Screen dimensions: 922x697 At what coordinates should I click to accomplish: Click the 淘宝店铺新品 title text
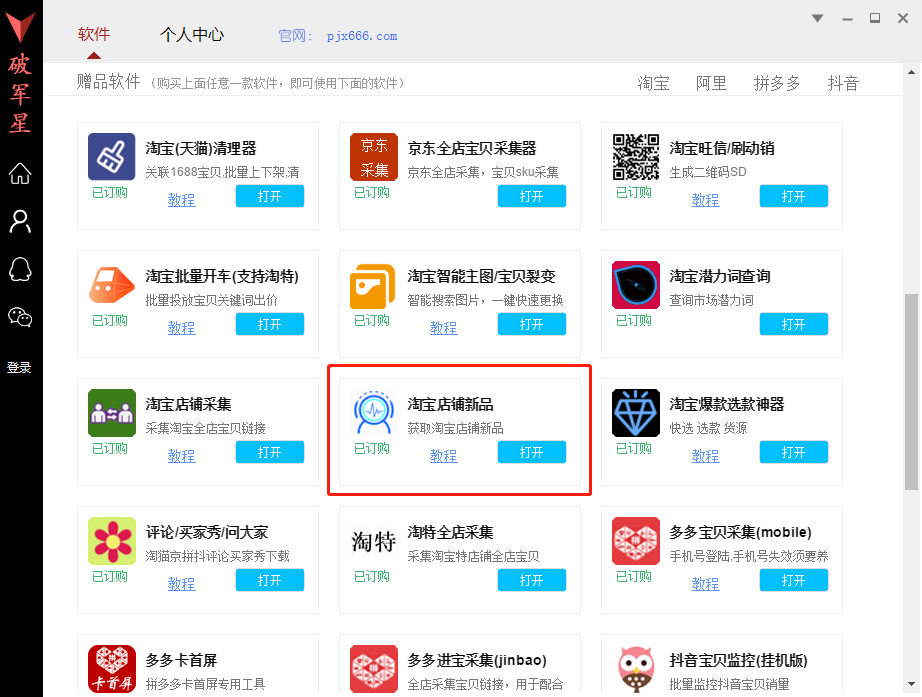pyautogui.click(x=450, y=405)
